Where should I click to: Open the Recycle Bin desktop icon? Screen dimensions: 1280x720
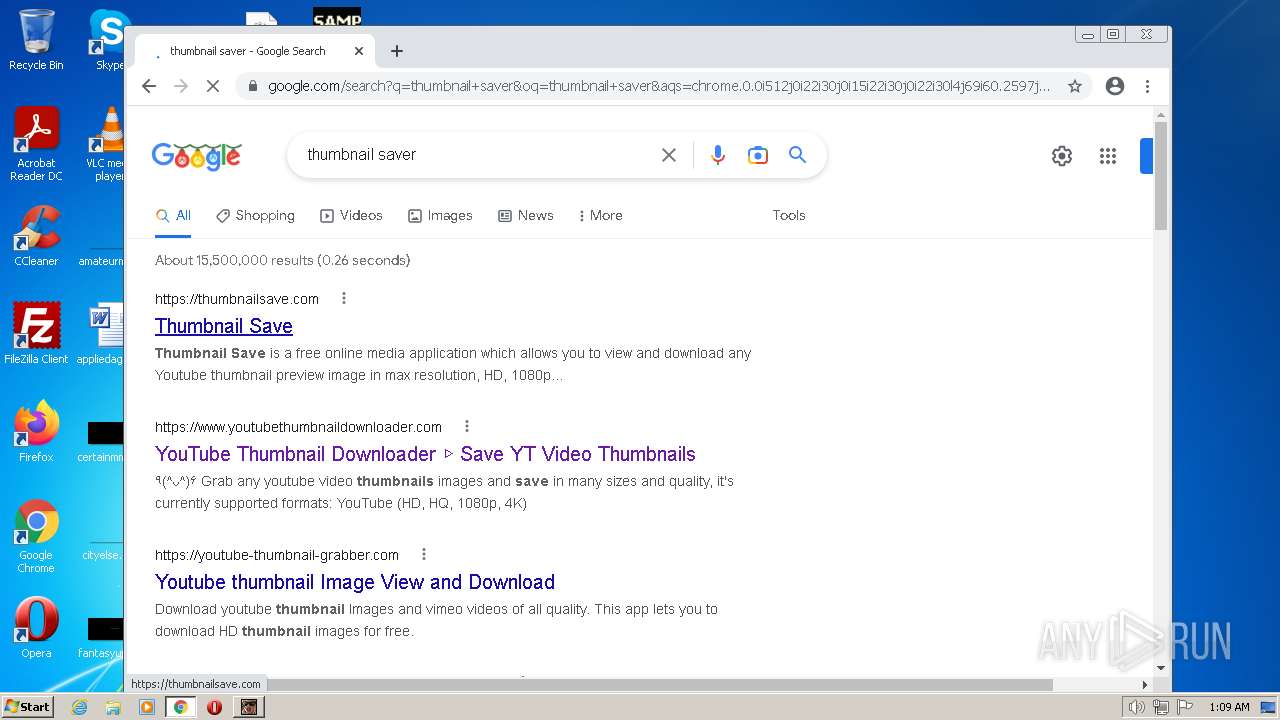coord(36,40)
